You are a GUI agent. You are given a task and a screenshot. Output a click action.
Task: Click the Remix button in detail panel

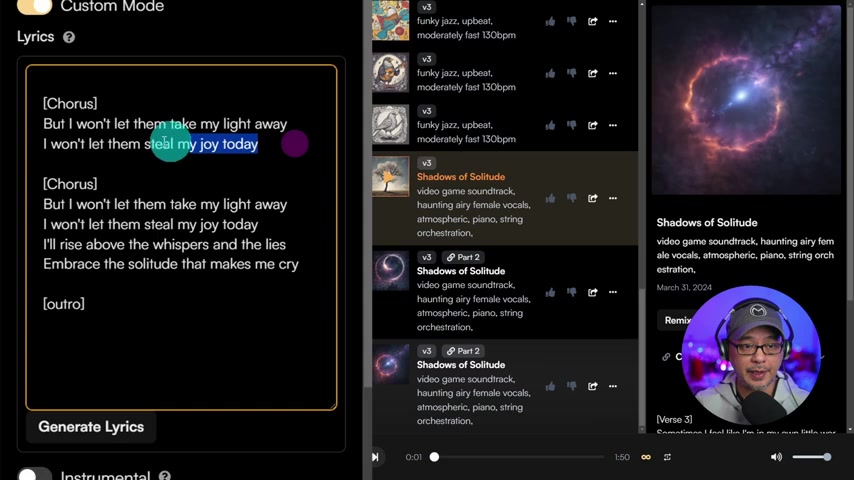tap(677, 320)
